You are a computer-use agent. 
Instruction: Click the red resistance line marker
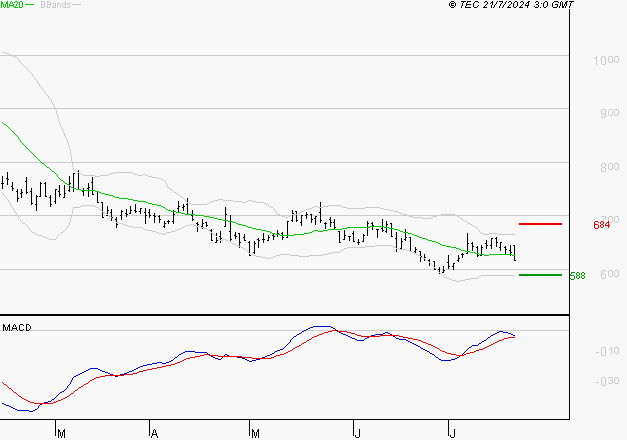(x=540, y=224)
